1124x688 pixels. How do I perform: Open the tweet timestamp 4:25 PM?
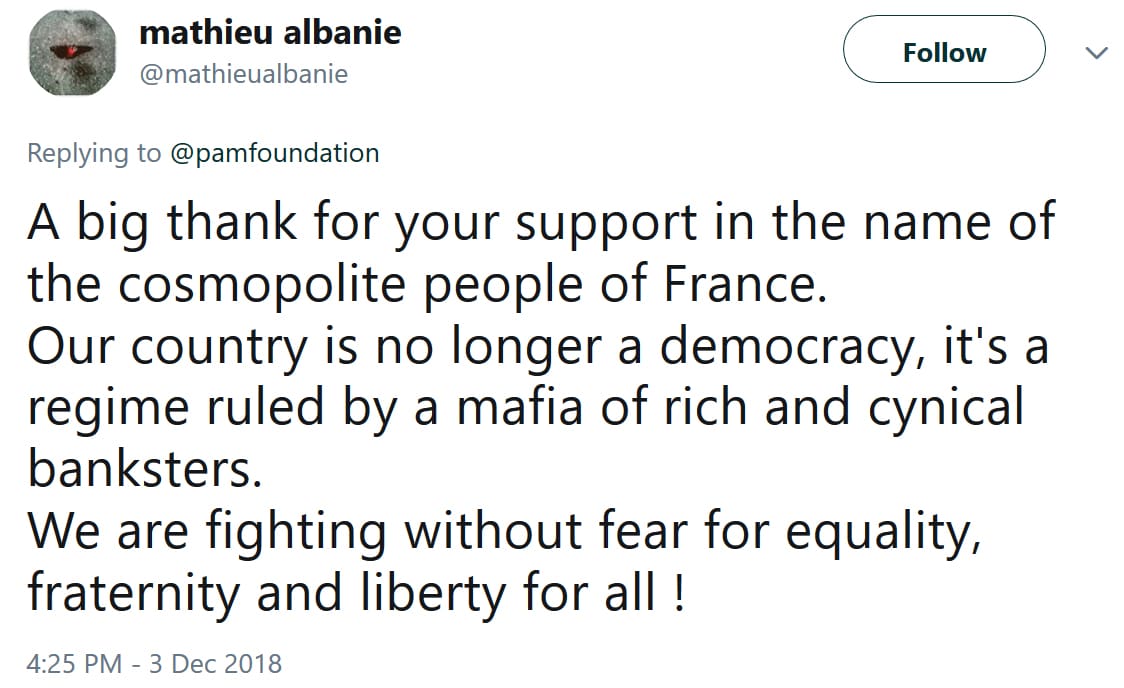coord(75,664)
